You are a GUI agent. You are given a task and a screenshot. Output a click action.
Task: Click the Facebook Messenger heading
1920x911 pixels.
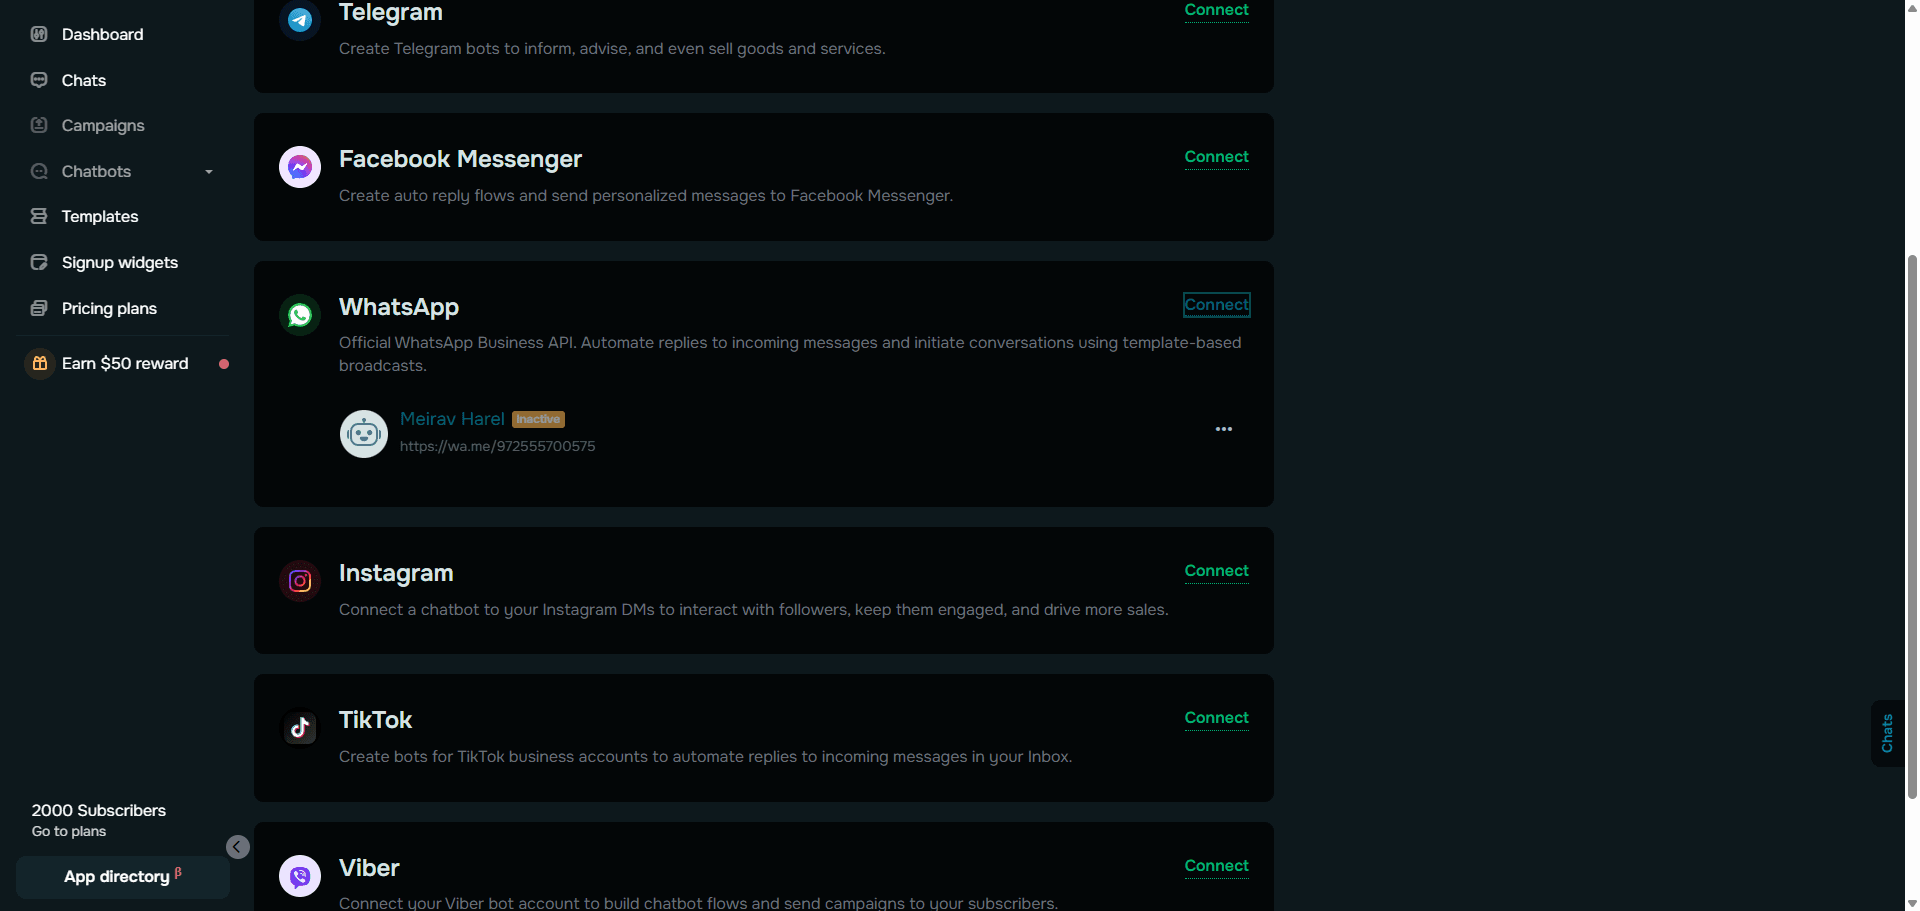coord(460,159)
